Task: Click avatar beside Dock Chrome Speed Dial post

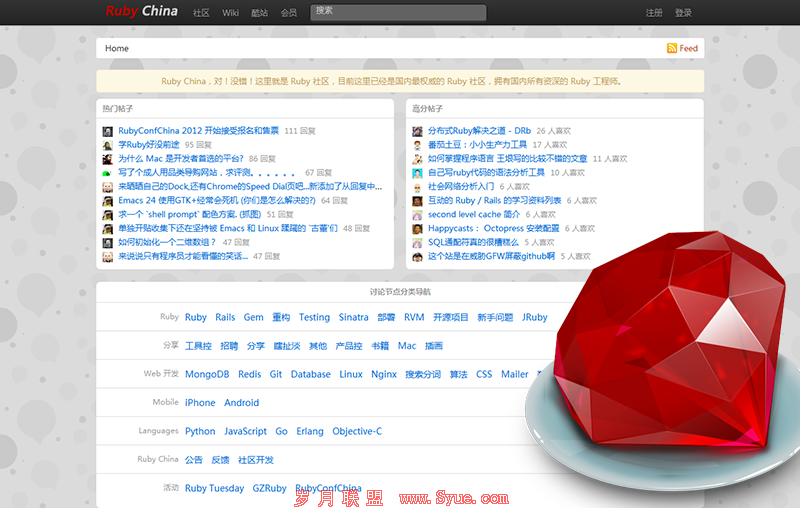Action: tap(107, 187)
